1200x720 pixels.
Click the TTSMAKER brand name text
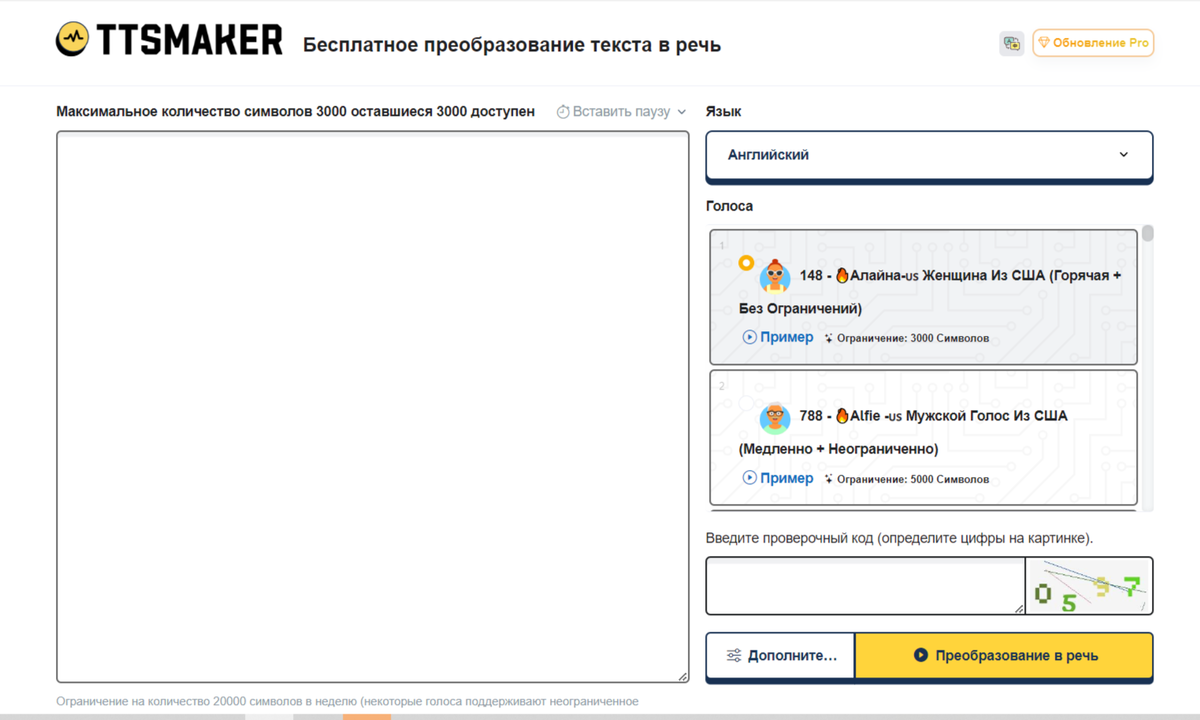[x=189, y=40]
